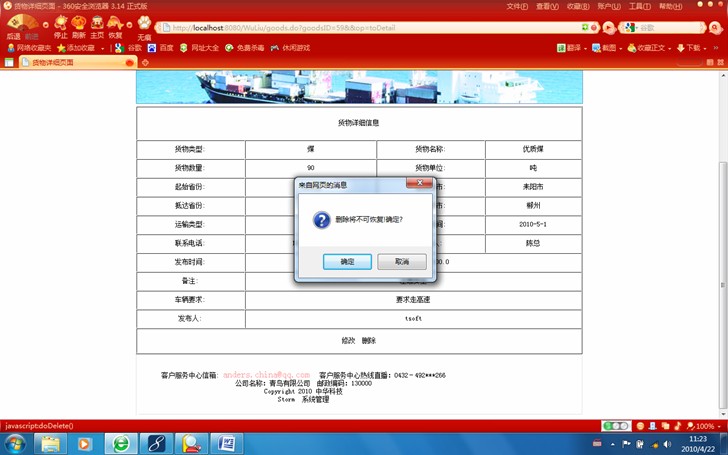Open Word from taskbar
728x455 pixels.
point(227,444)
